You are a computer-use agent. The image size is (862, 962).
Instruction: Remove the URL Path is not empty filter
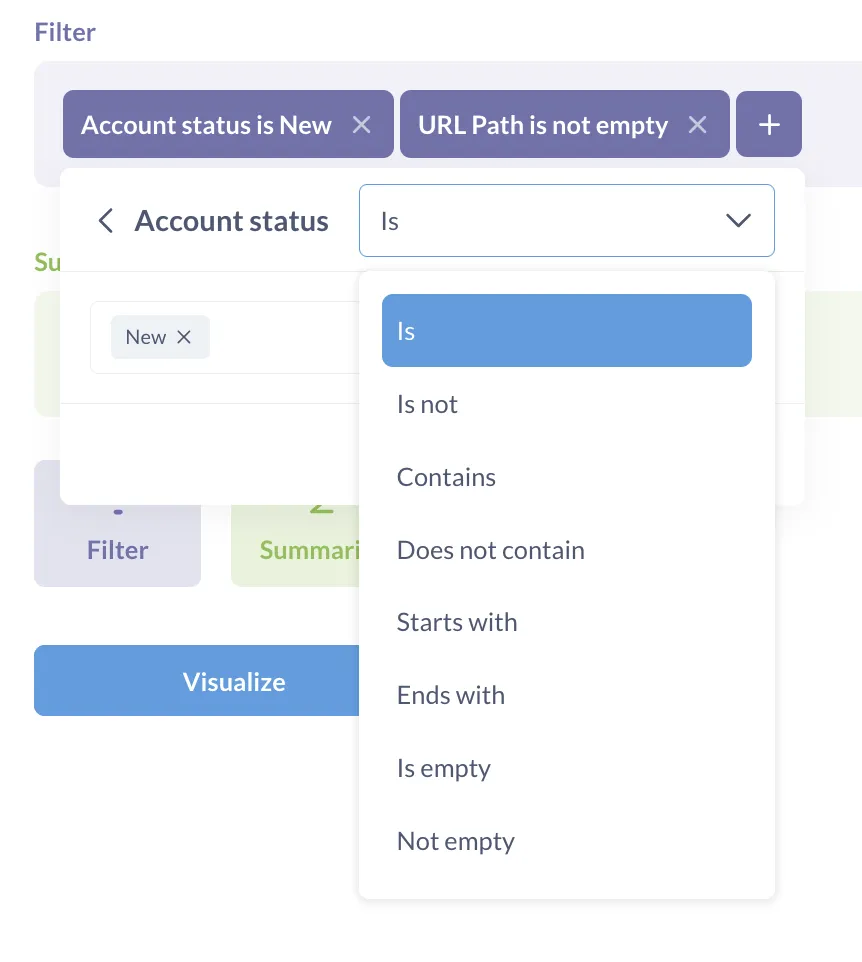tap(698, 125)
